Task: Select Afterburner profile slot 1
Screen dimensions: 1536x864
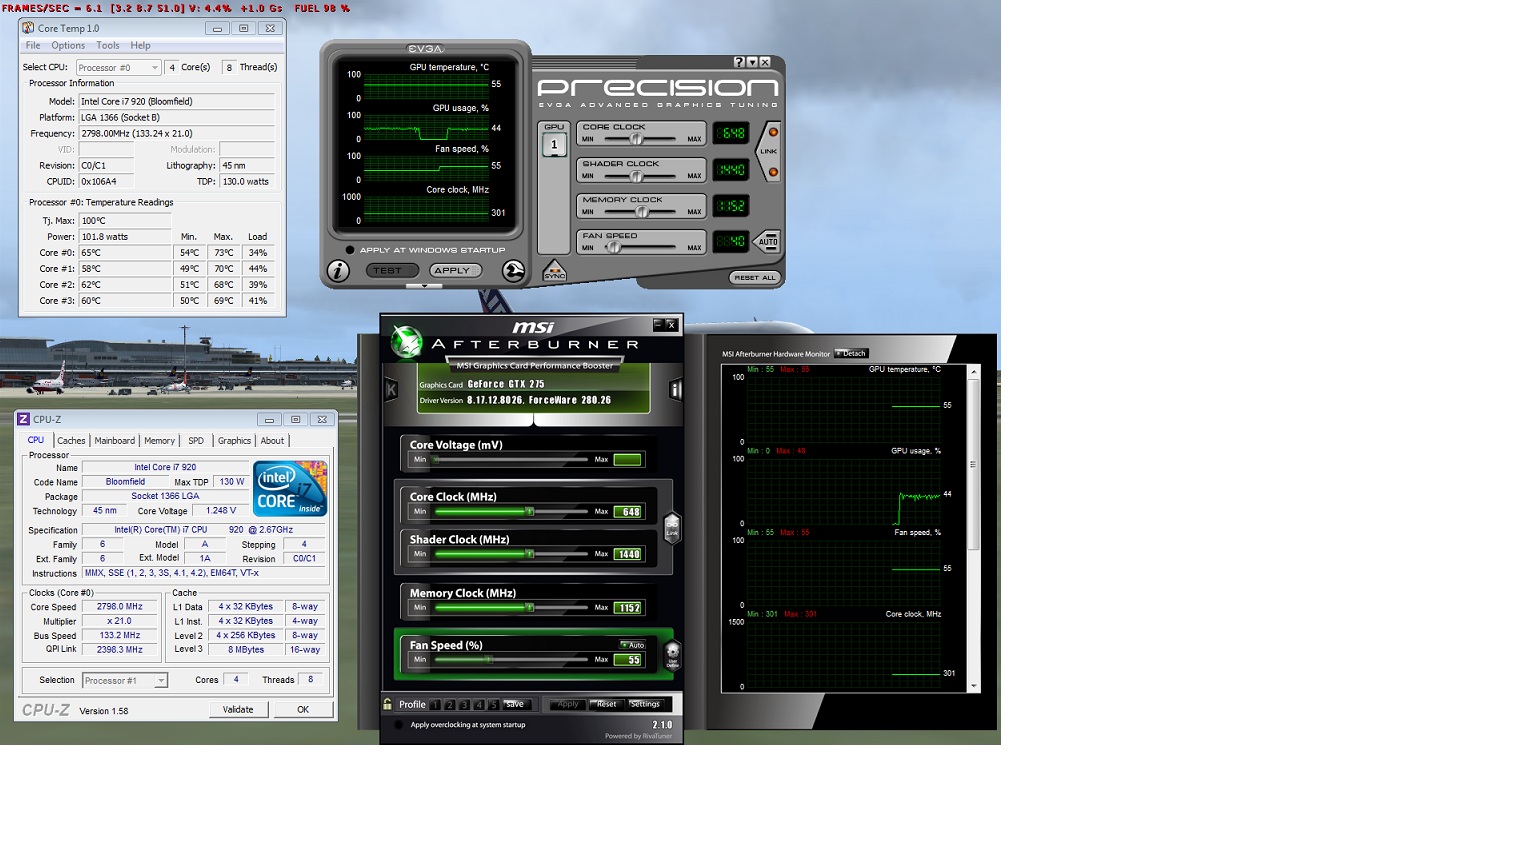Action: point(435,705)
